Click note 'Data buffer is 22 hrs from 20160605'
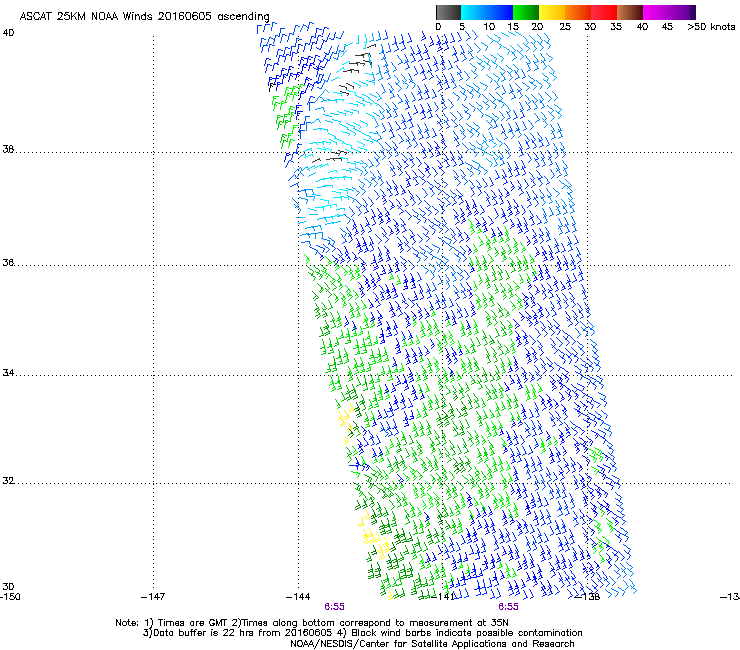The image size is (740, 650). (x=243, y=633)
